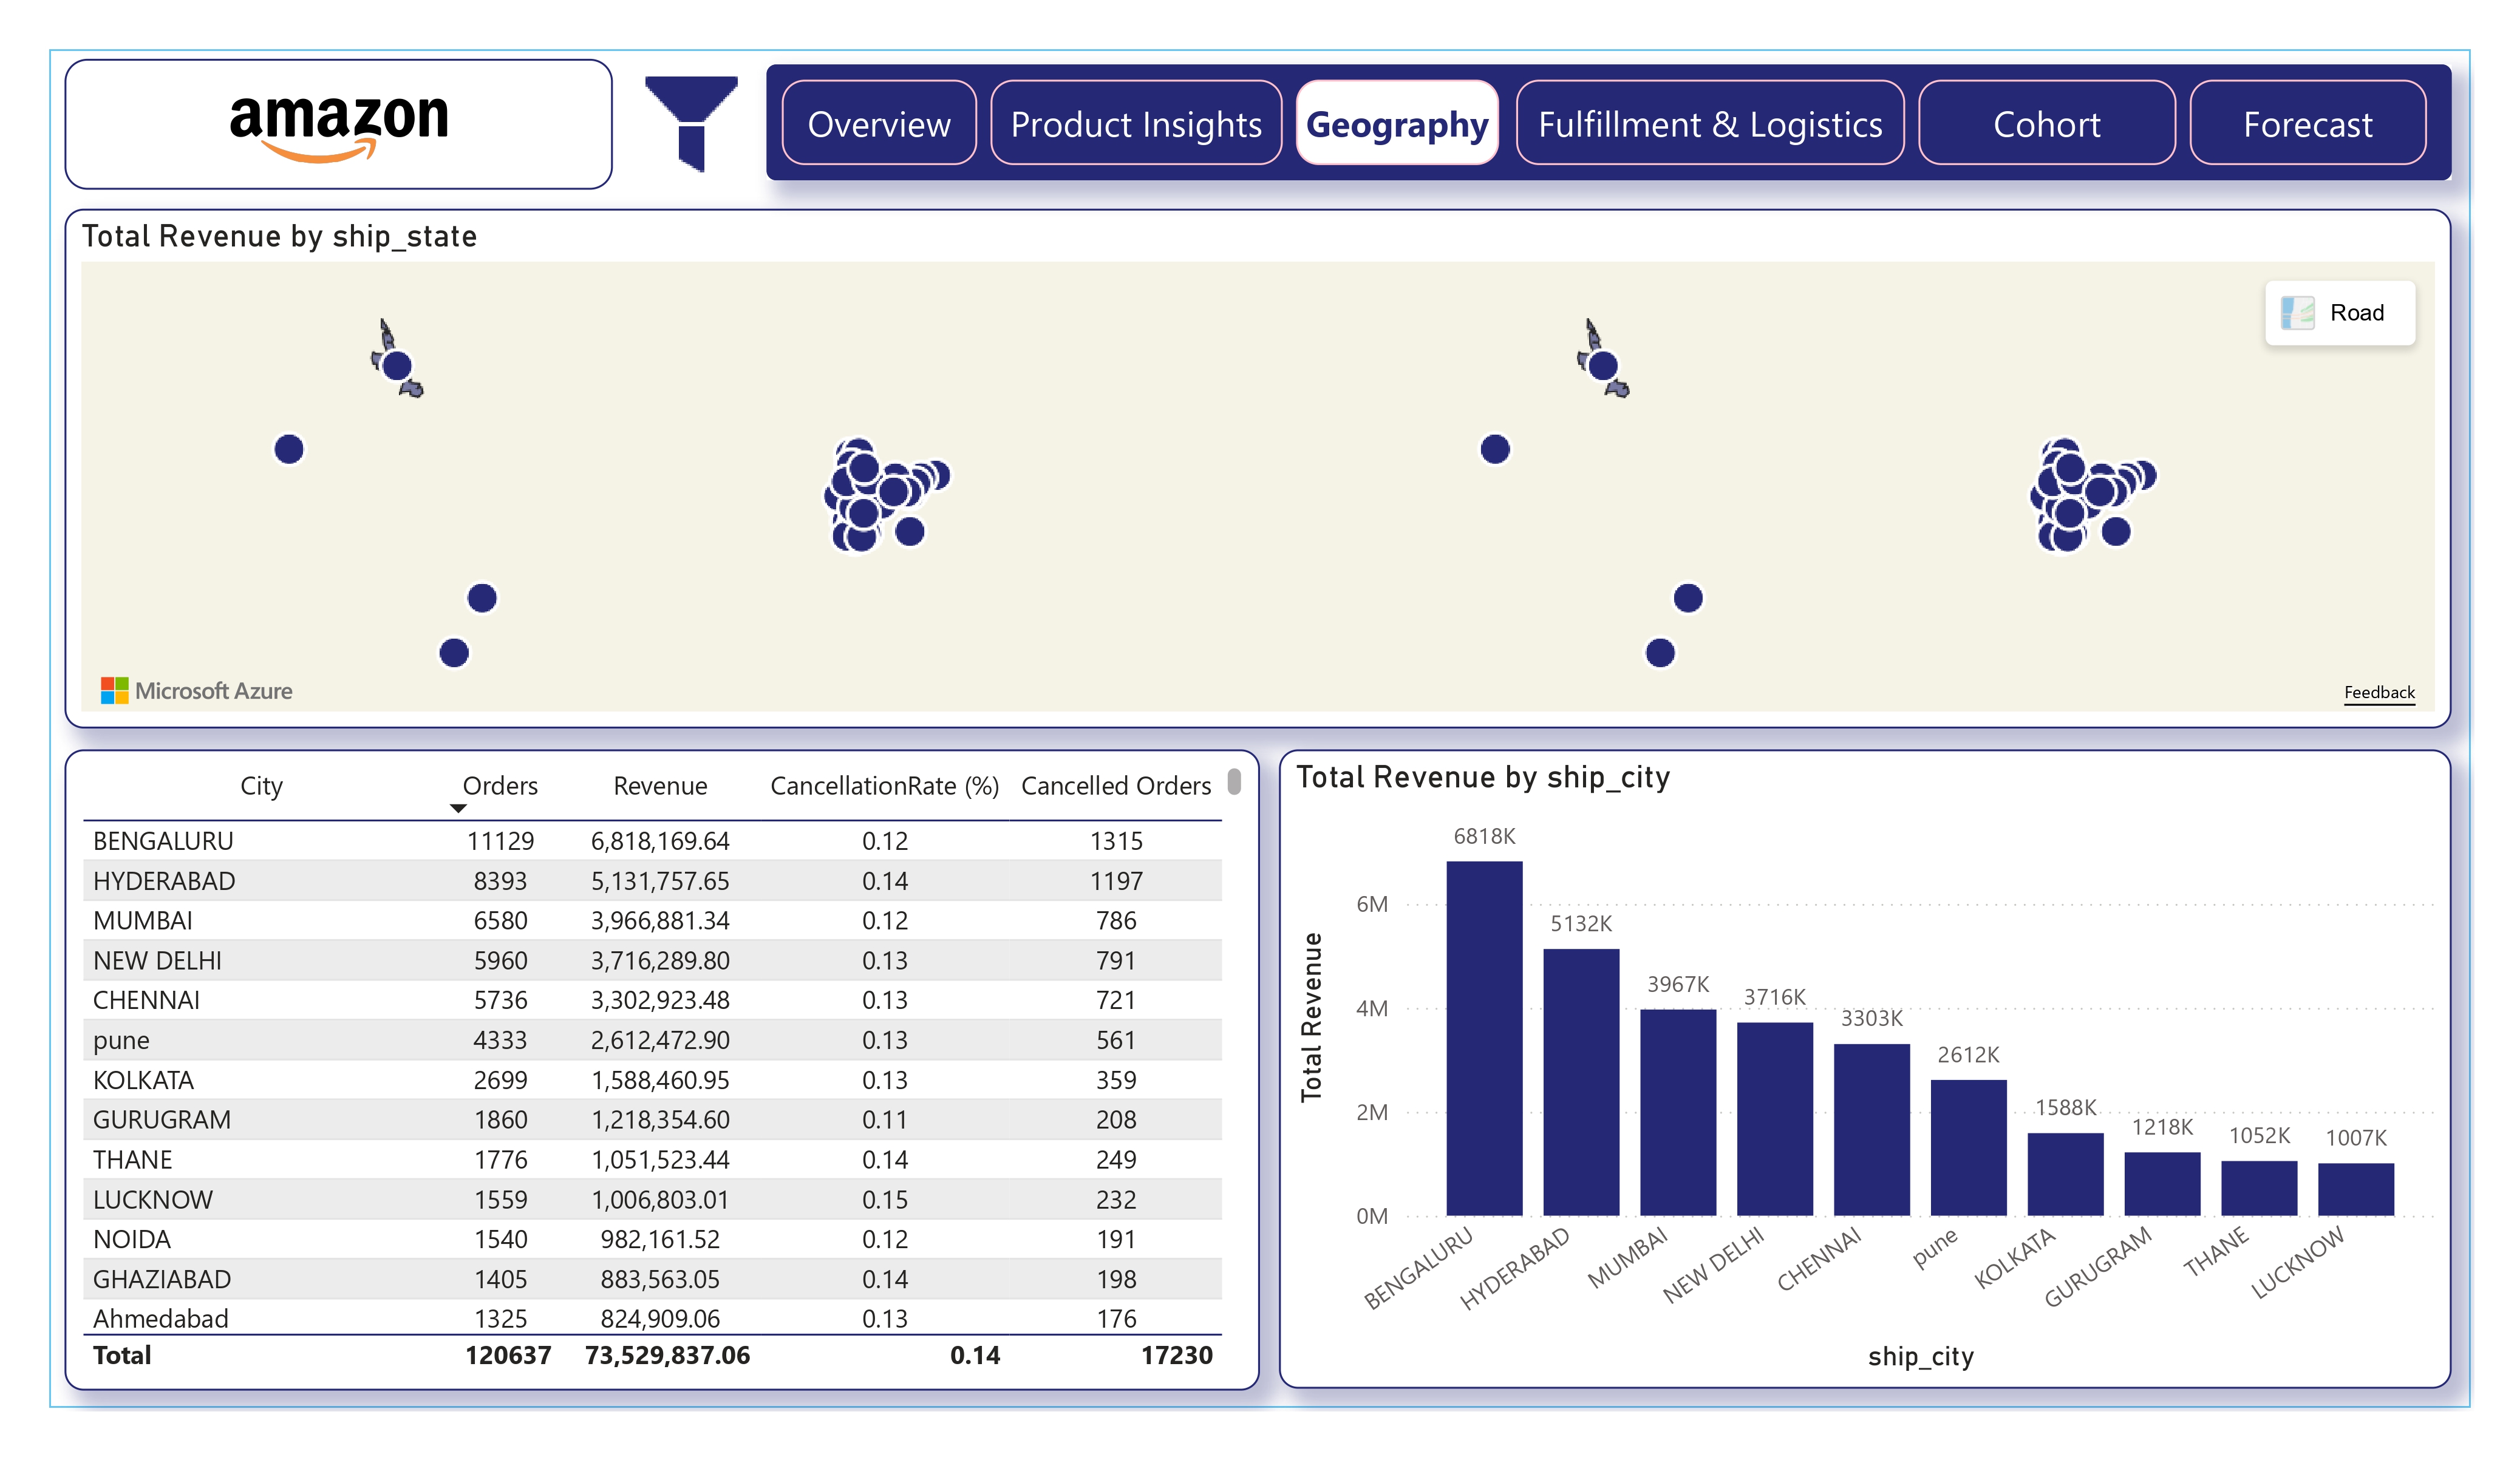The image size is (2520, 1457).
Task: Select the BENGALURU bar in chart
Action: 1484,1038
